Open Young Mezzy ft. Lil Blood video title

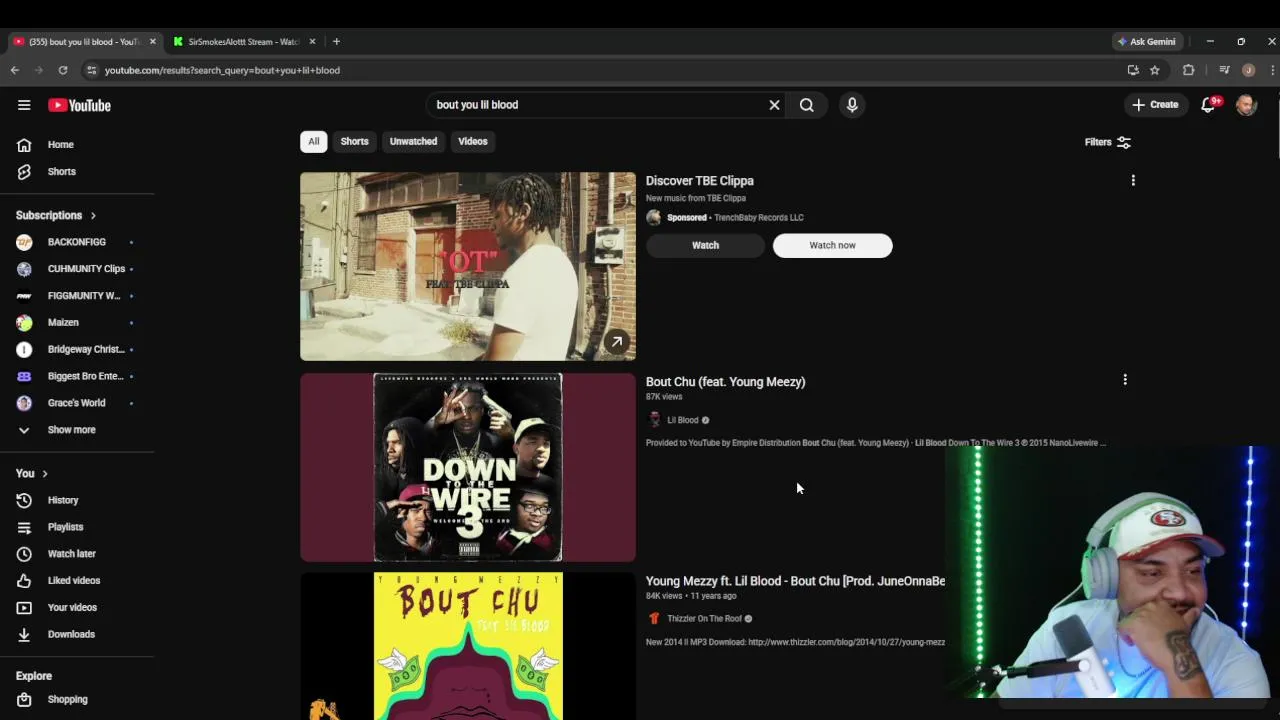[795, 581]
